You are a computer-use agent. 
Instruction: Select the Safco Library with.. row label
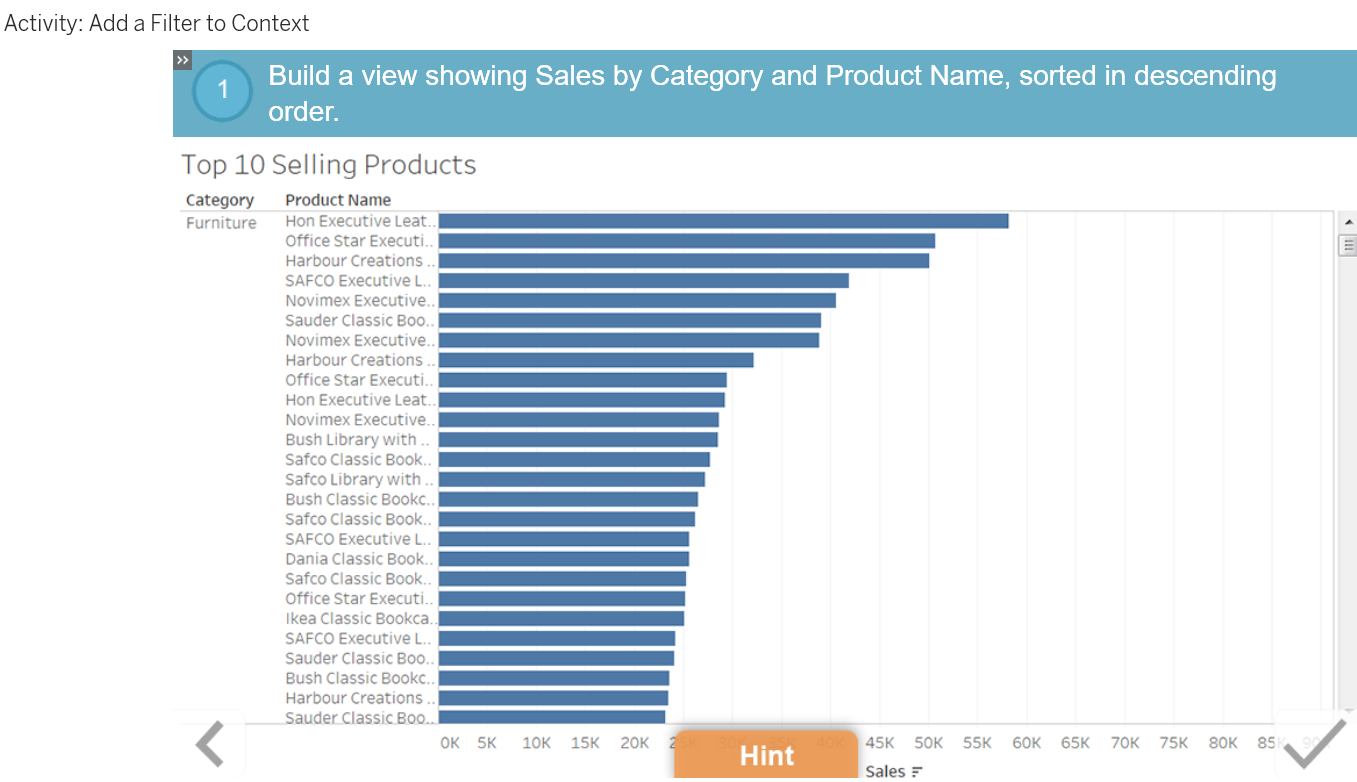pos(357,480)
